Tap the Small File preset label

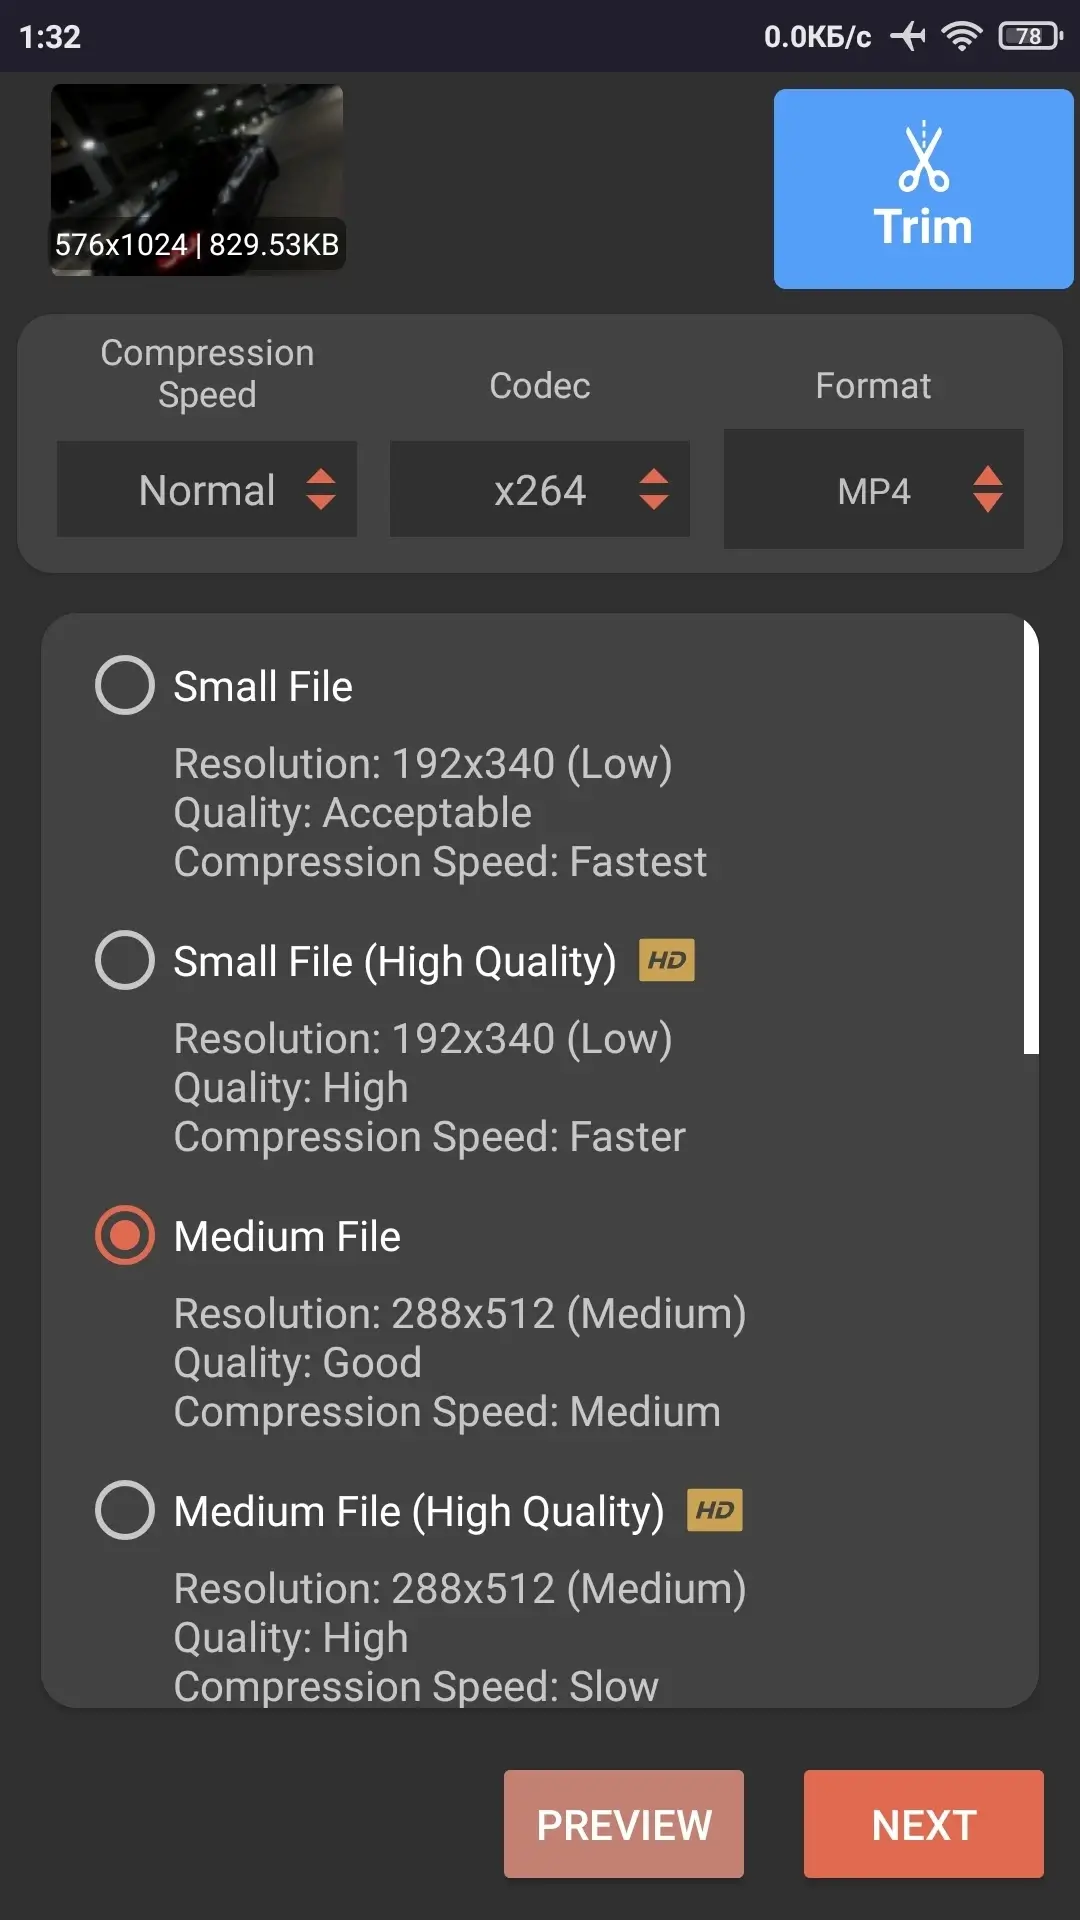coord(263,687)
